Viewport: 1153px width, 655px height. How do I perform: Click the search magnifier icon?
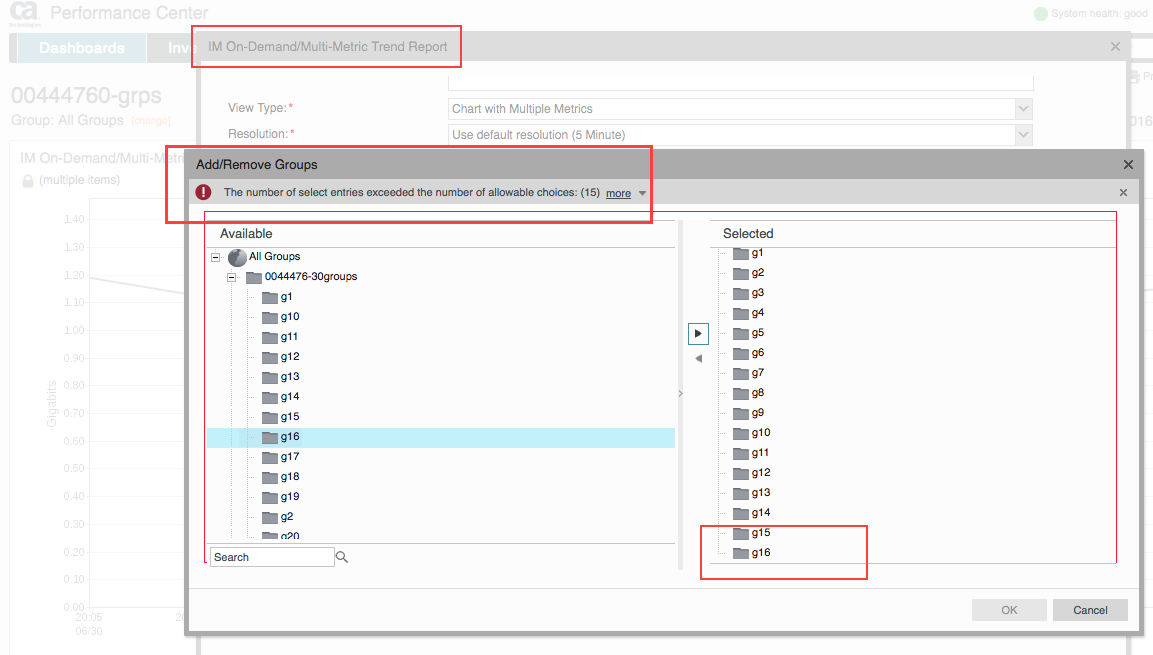(342, 557)
